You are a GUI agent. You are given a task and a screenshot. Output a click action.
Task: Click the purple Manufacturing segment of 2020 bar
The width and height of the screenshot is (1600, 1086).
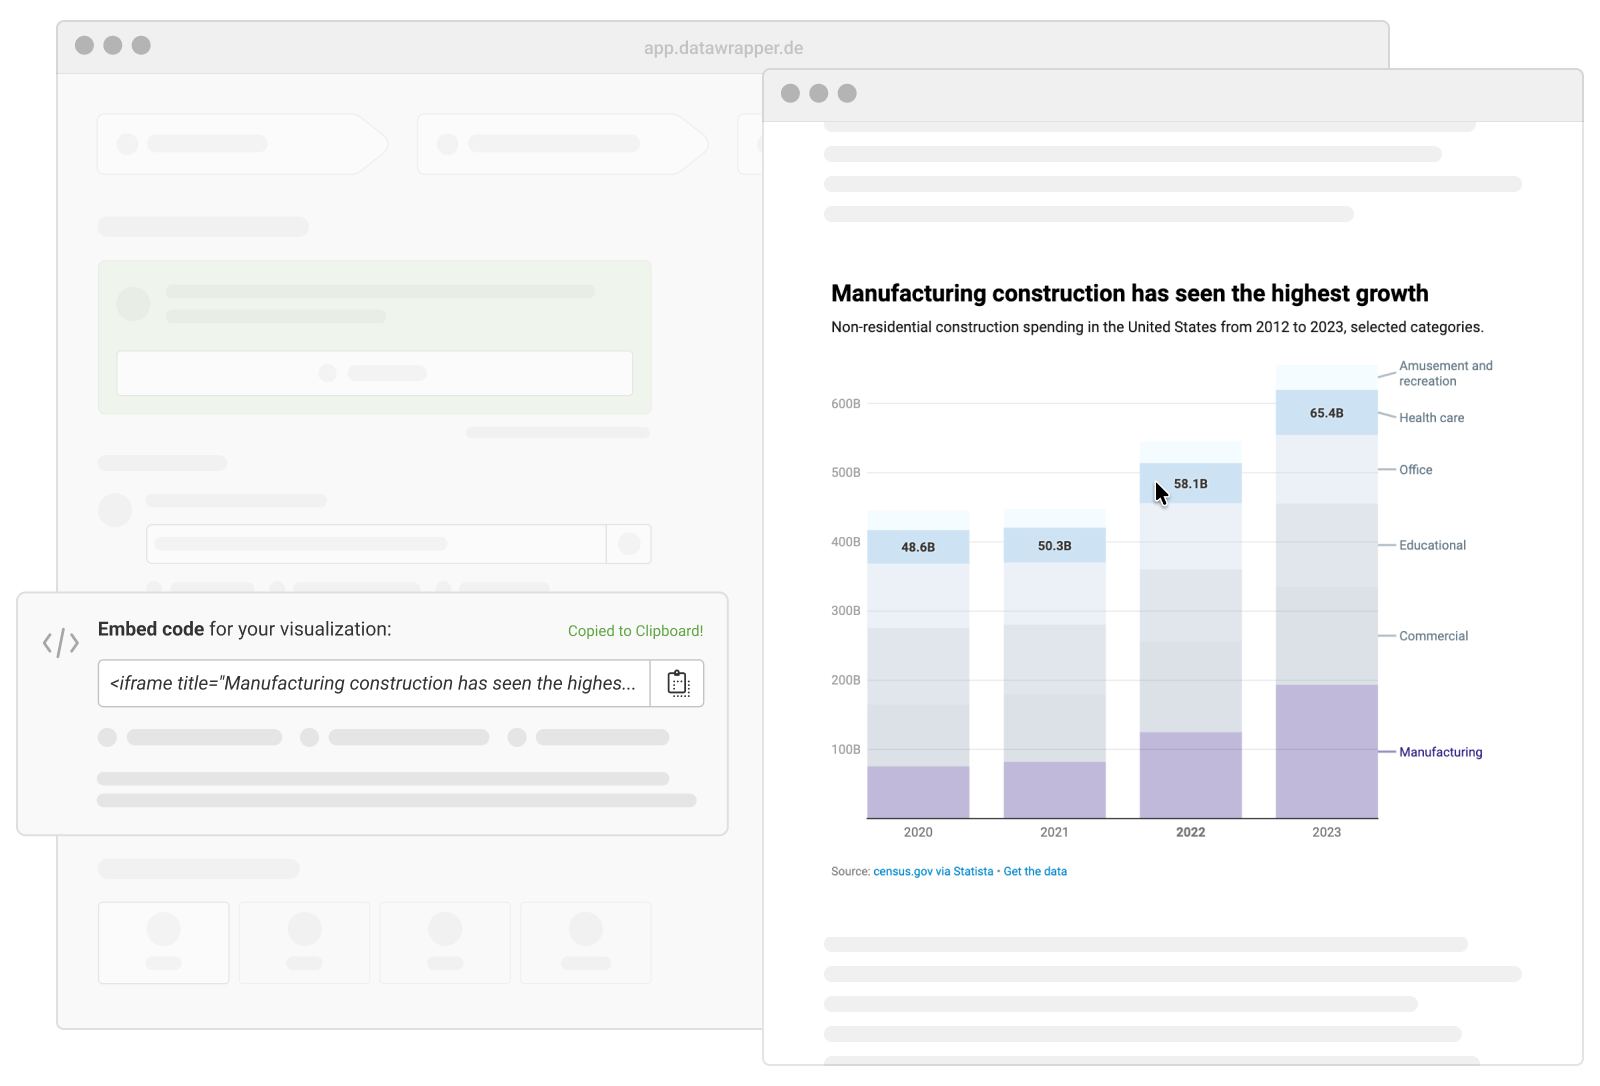(917, 792)
